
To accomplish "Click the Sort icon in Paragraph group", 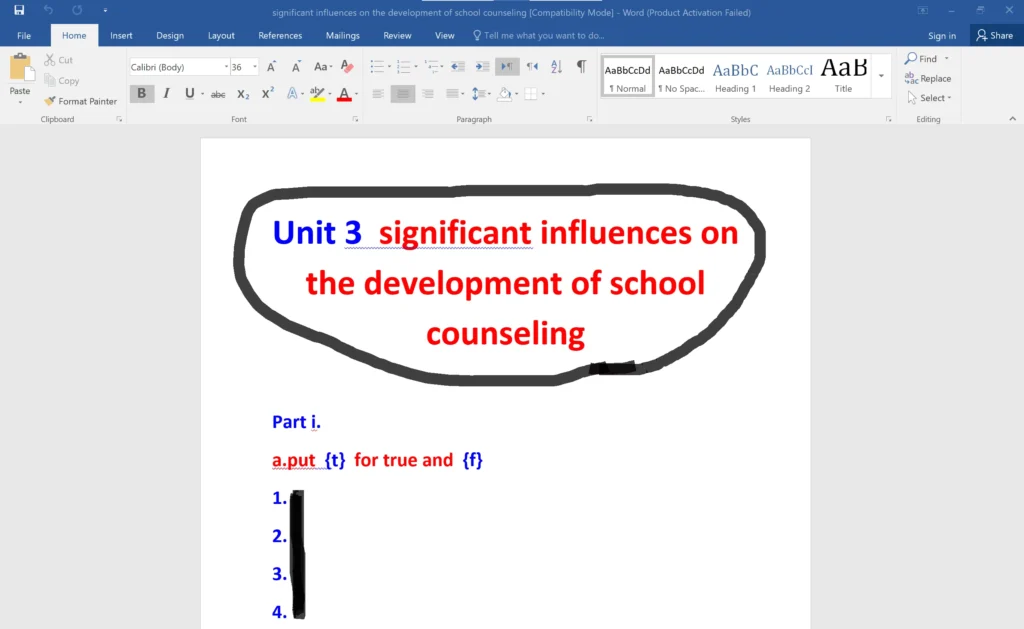I will click(556, 66).
